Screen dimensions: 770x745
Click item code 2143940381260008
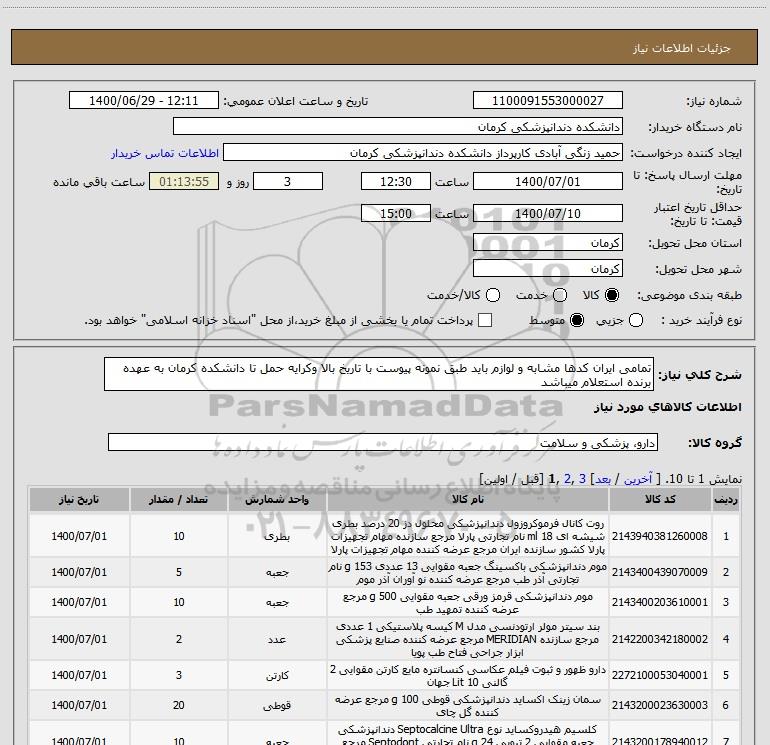[x=660, y=536]
